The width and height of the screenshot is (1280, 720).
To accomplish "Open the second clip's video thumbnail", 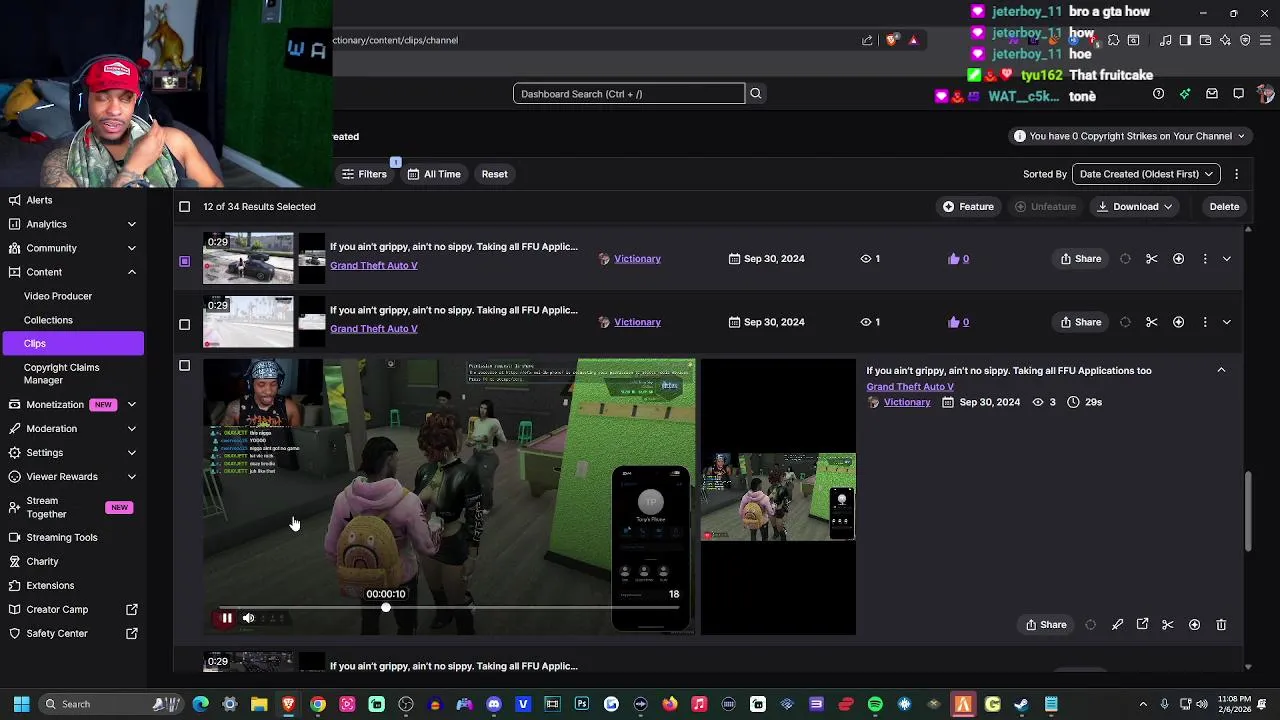I will coord(248,322).
